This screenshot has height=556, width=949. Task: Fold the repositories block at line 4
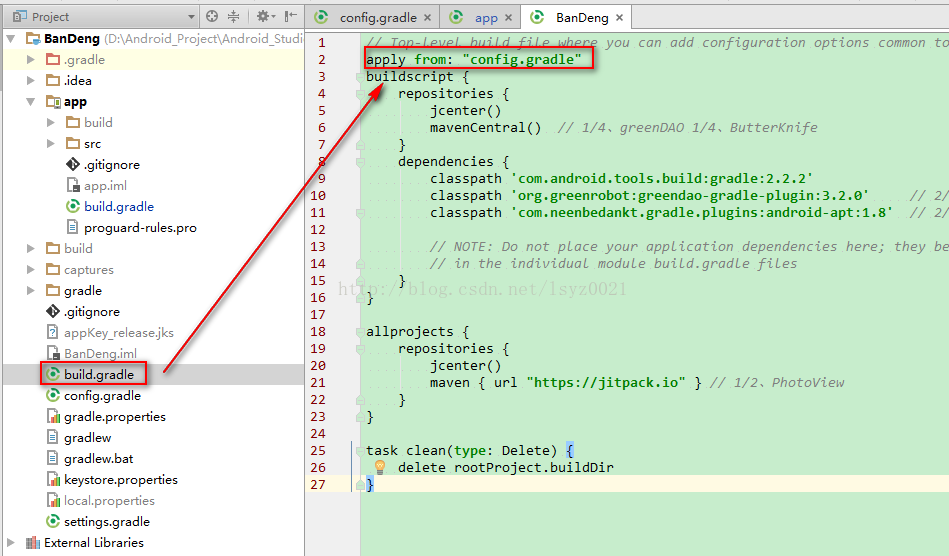coord(360,94)
